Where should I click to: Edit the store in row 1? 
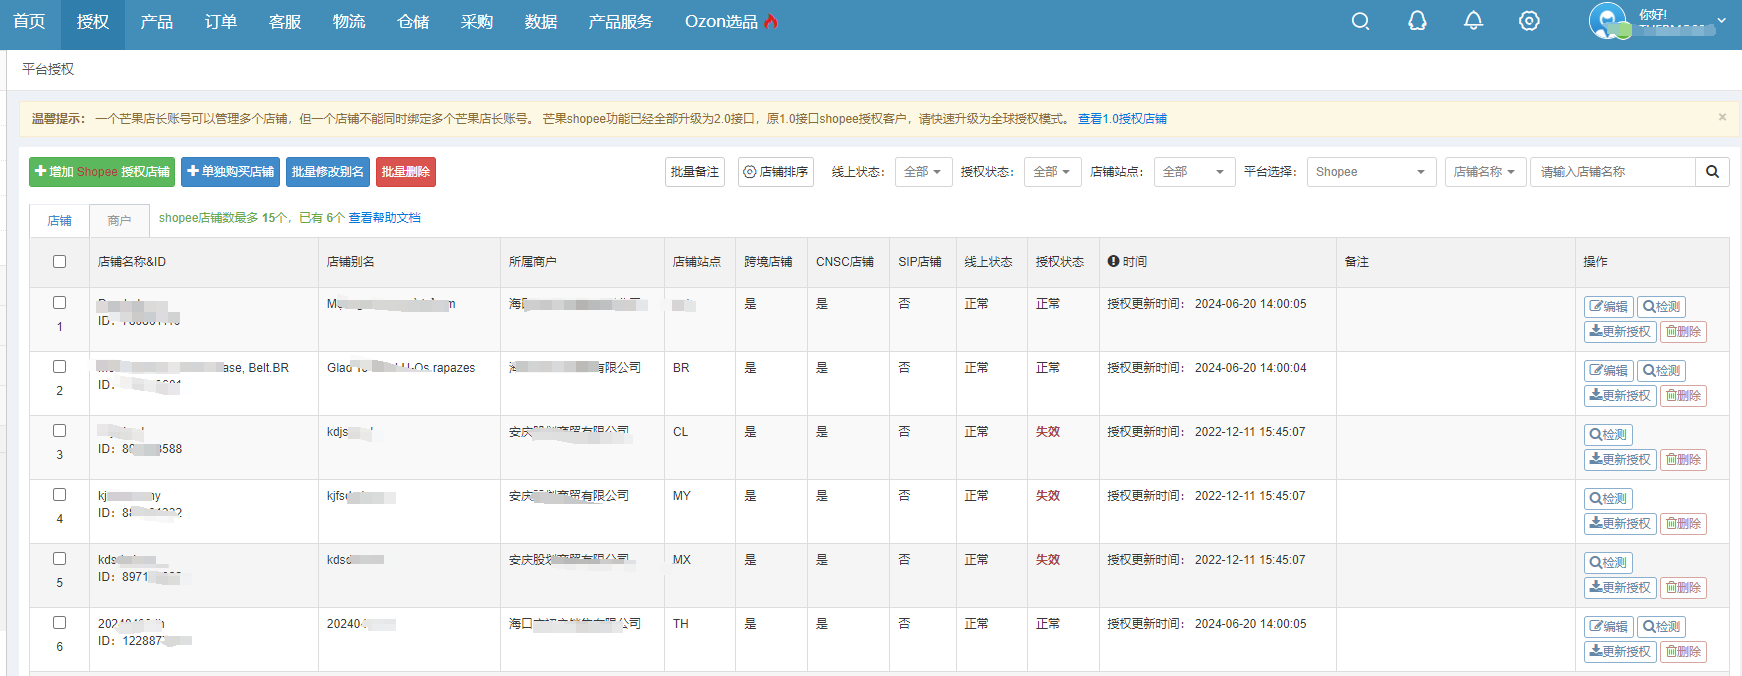pyautogui.click(x=1609, y=307)
